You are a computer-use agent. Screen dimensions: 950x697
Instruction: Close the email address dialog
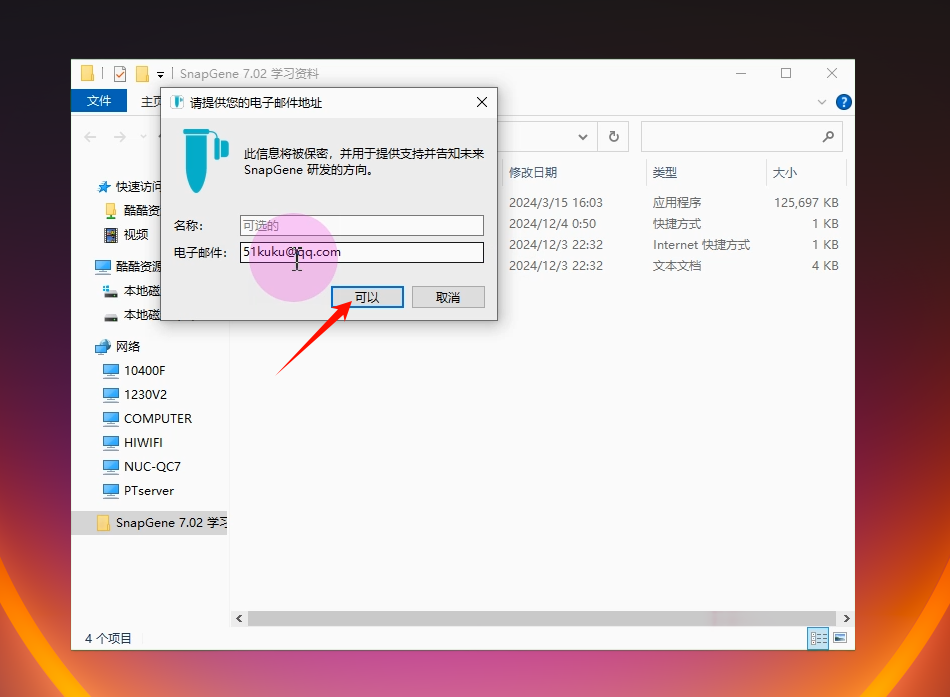pos(482,102)
